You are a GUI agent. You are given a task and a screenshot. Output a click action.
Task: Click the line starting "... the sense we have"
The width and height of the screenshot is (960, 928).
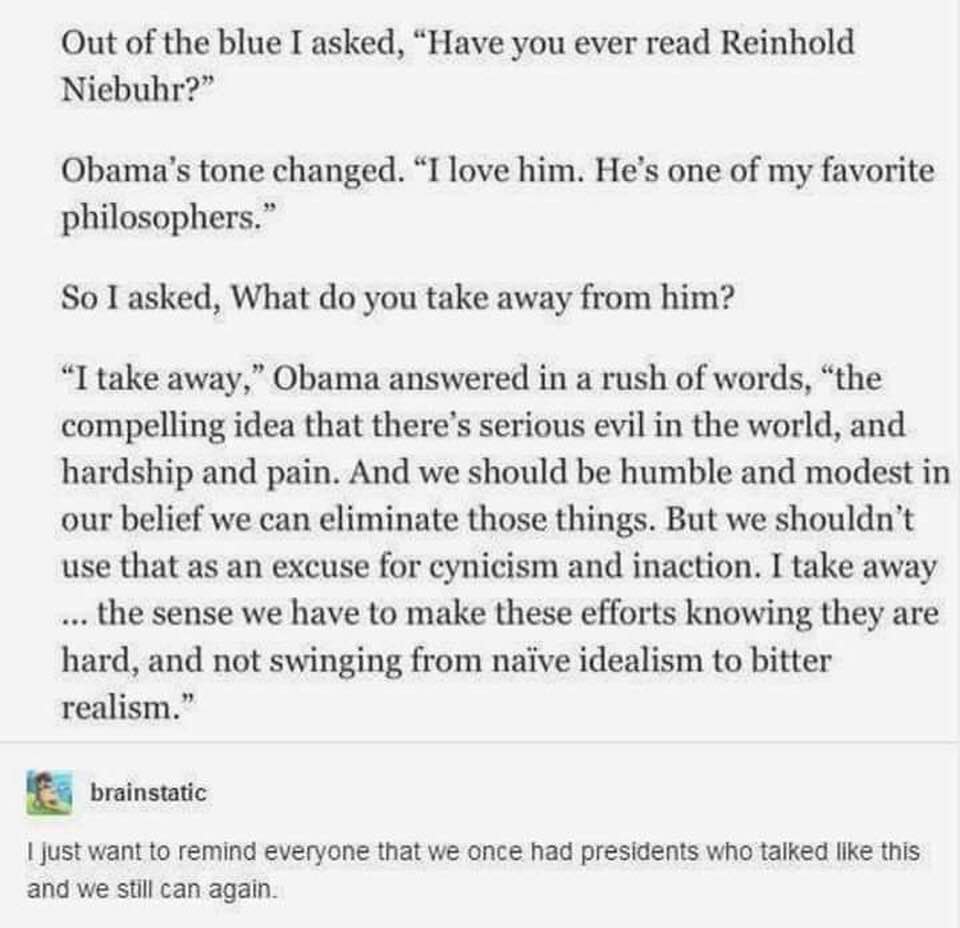(x=500, y=613)
